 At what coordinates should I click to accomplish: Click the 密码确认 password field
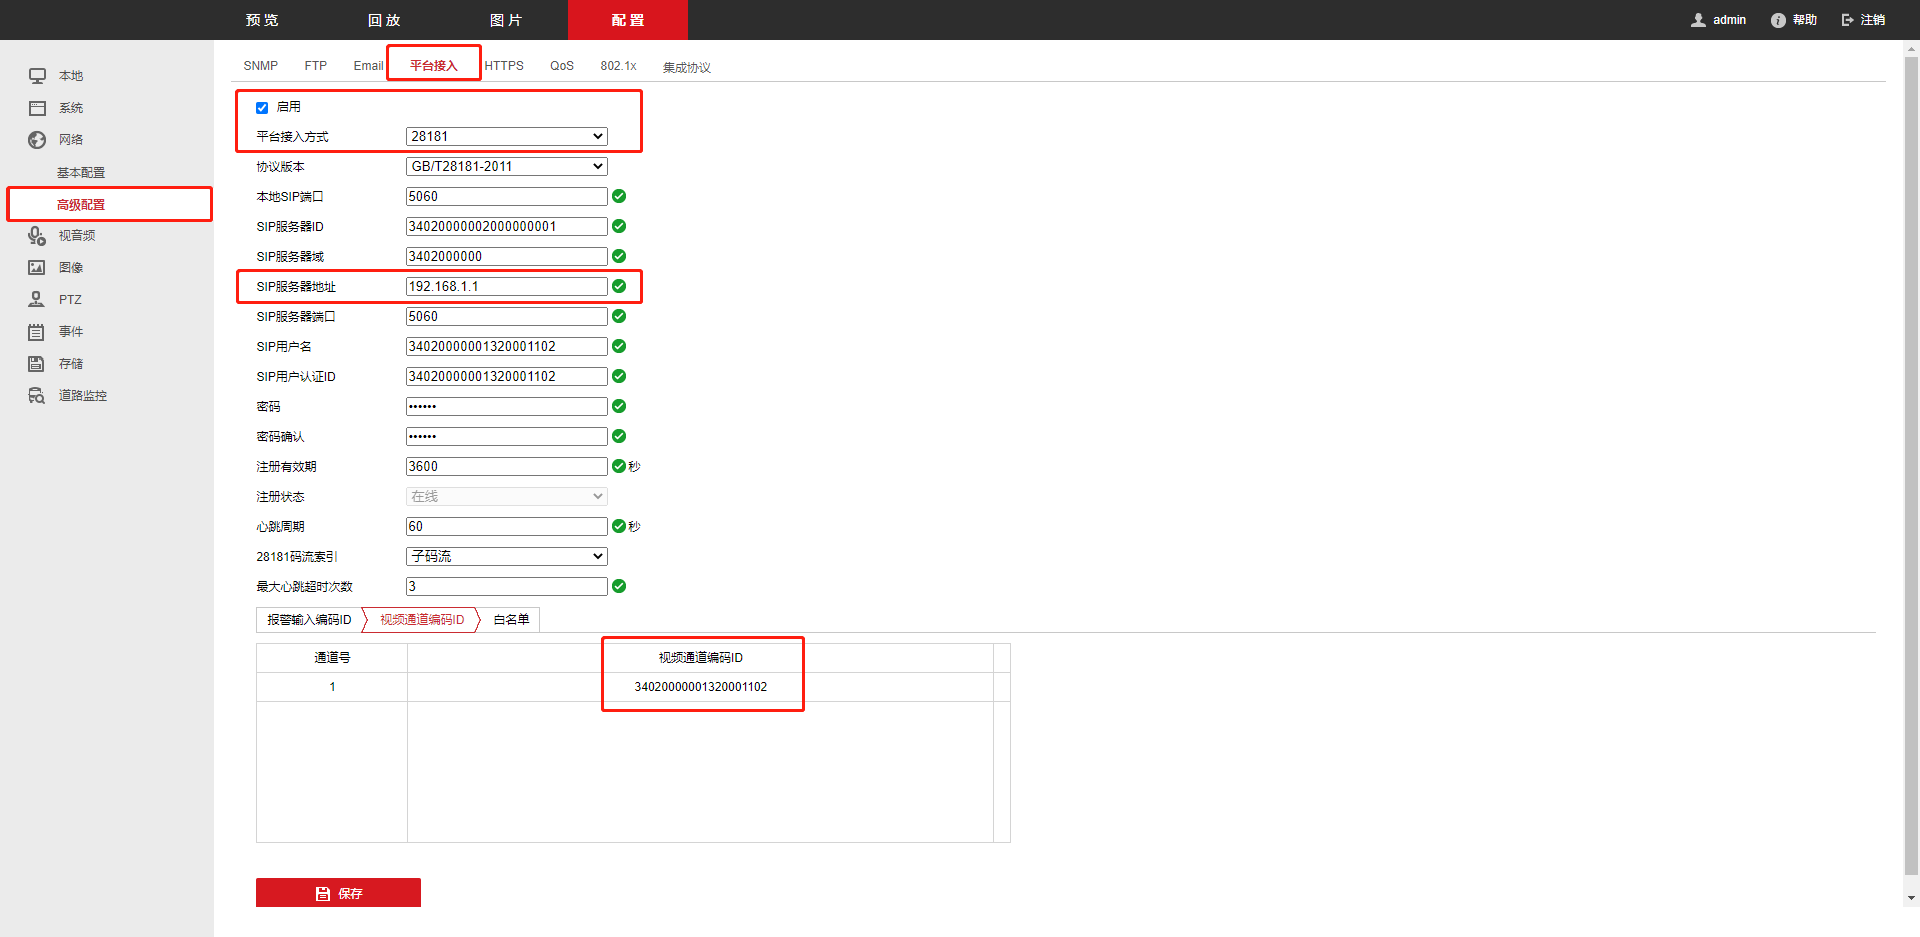click(507, 436)
